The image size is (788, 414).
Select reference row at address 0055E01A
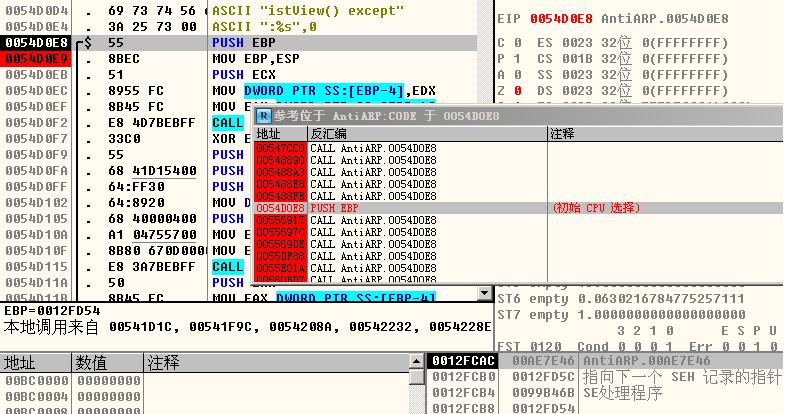coord(518,268)
